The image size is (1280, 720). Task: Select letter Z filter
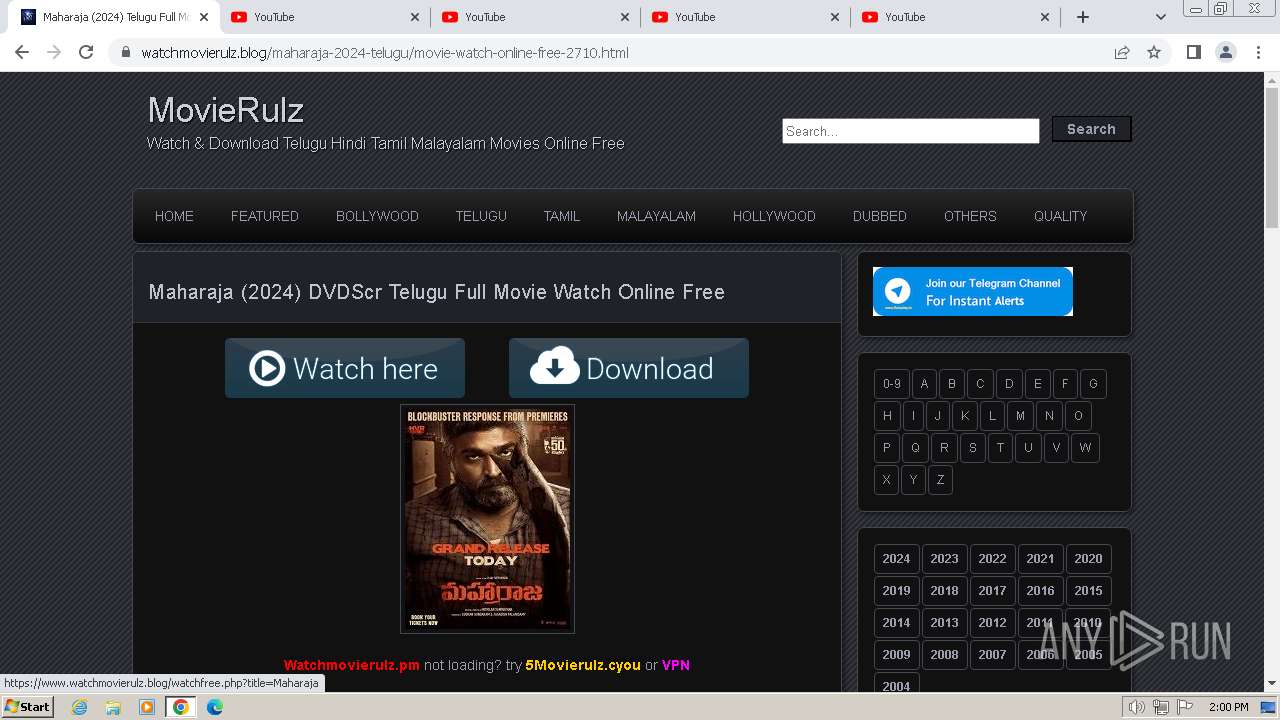[940, 480]
